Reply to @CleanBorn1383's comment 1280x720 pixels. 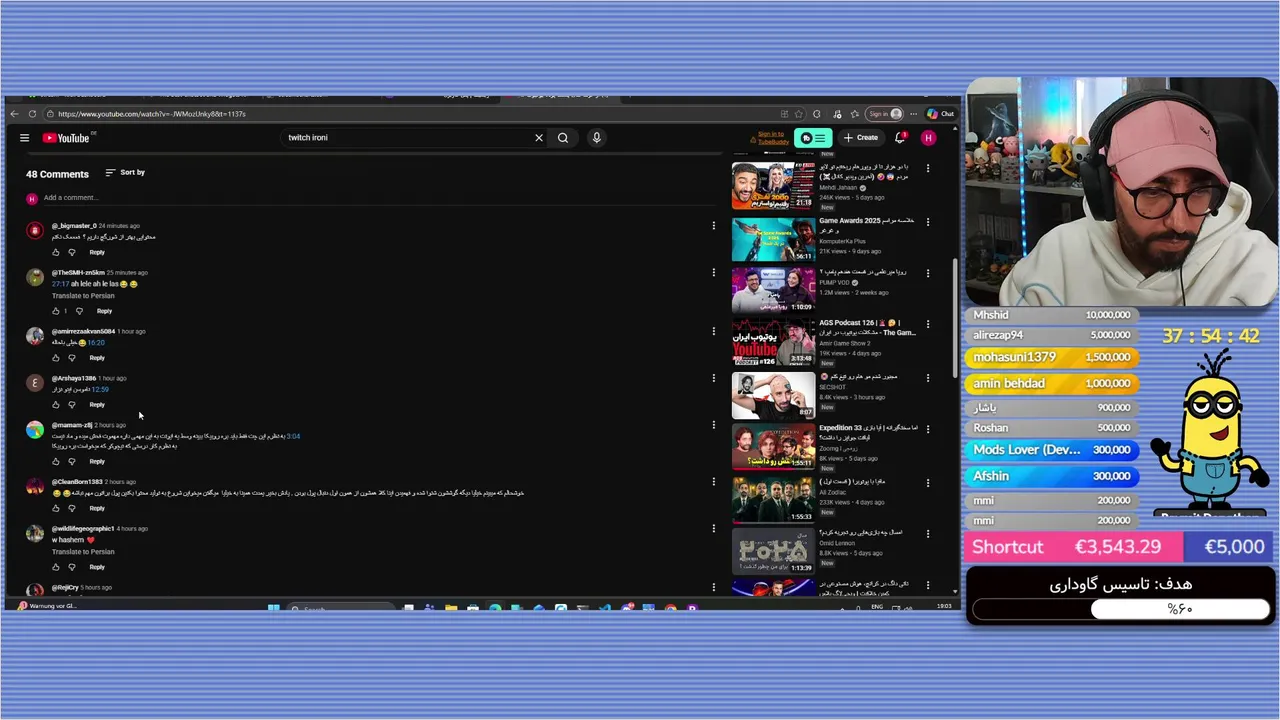click(x=97, y=508)
